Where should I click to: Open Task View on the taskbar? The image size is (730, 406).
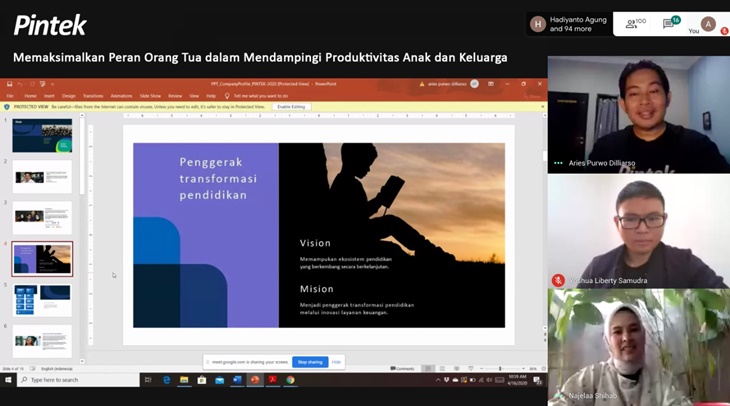[148, 380]
